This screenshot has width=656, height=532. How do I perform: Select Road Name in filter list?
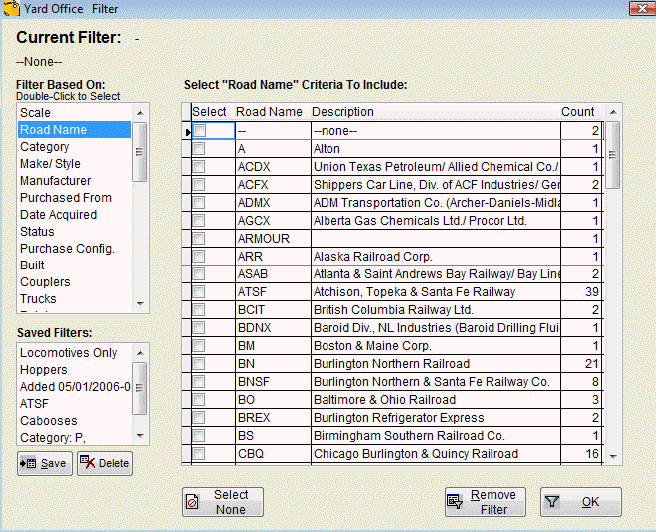(x=74, y=130)
